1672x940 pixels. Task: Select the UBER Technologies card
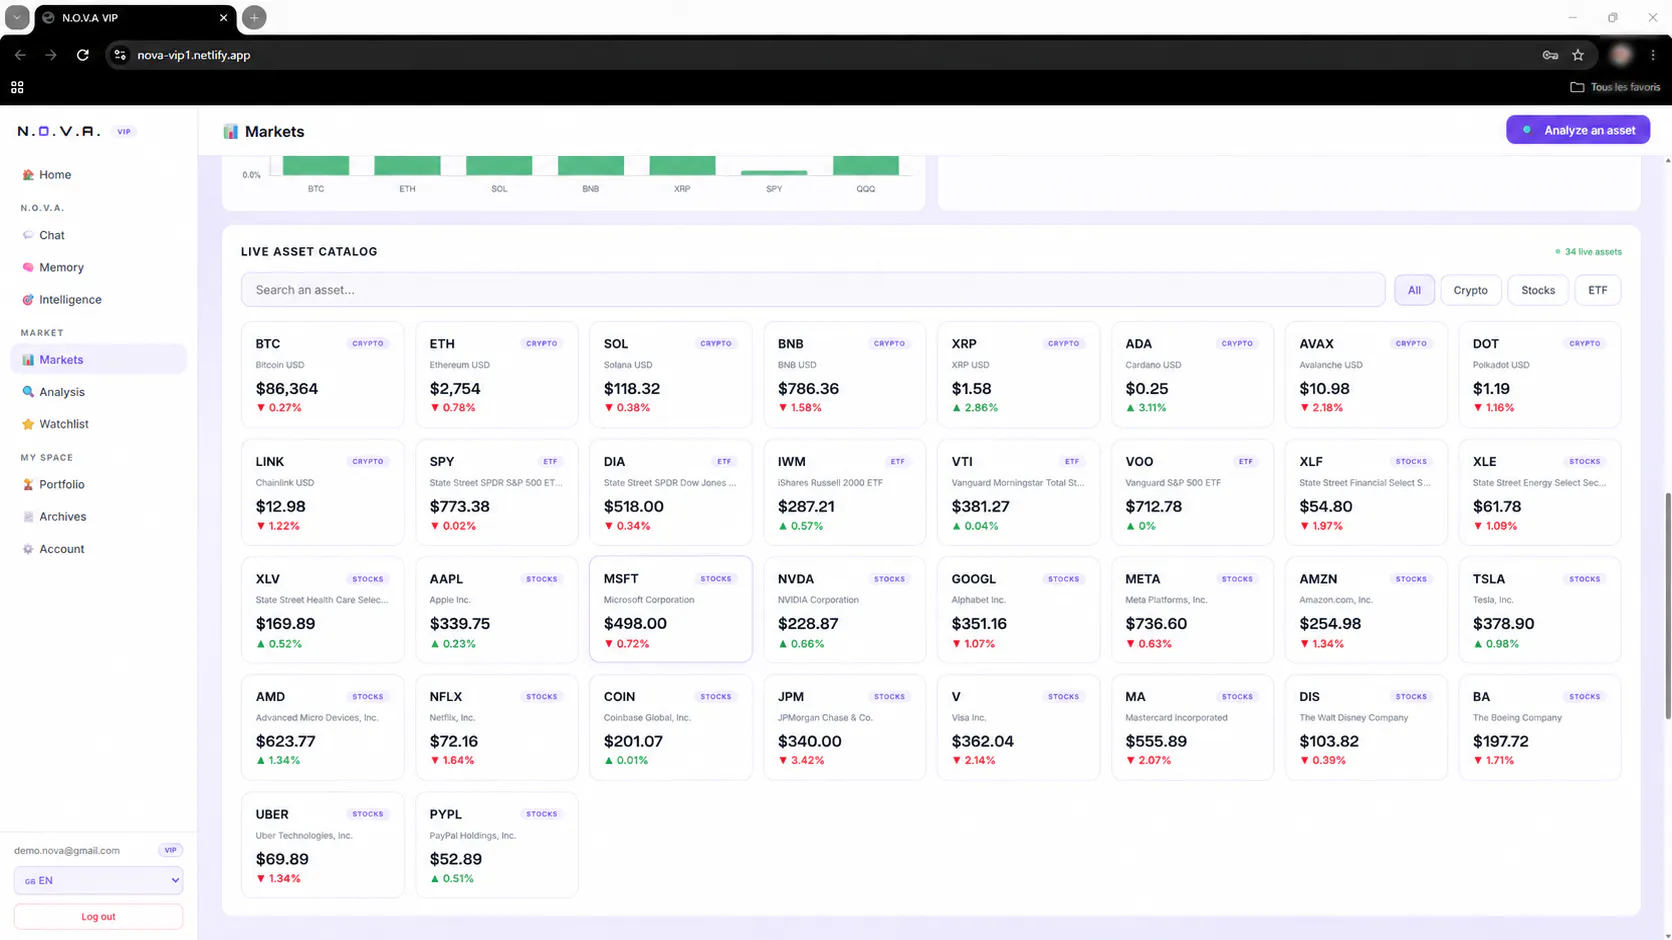tap(323, 845)
